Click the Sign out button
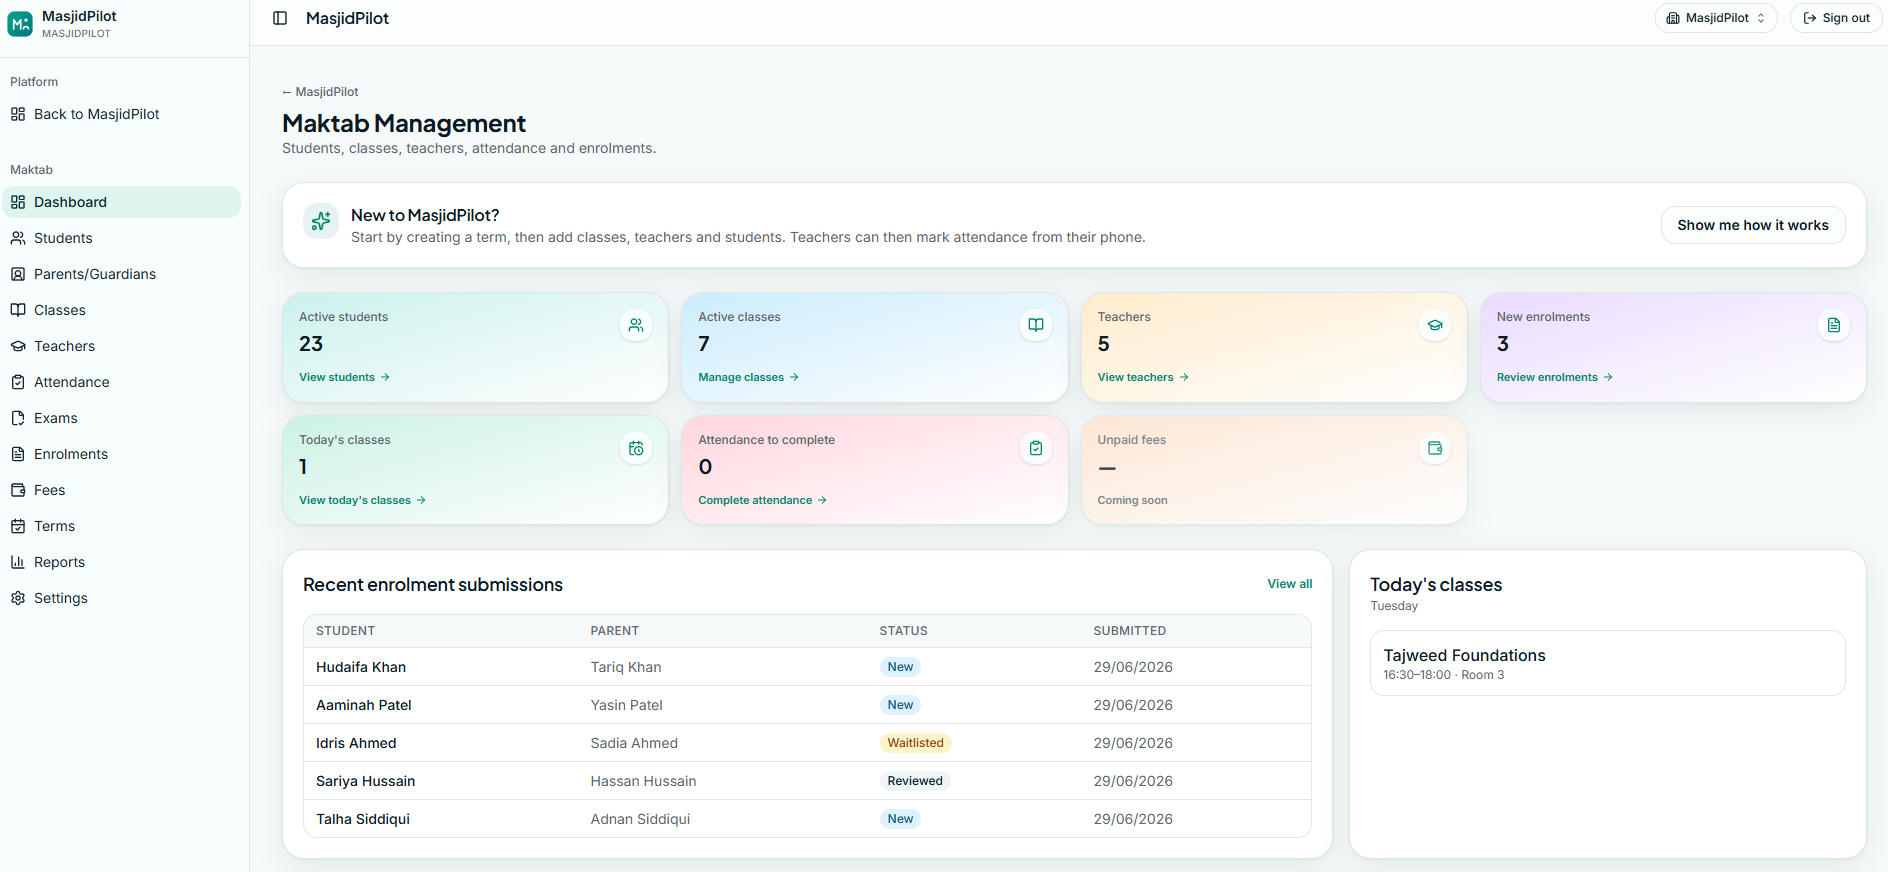1888x872 pixels. (x=1836, y=18)
